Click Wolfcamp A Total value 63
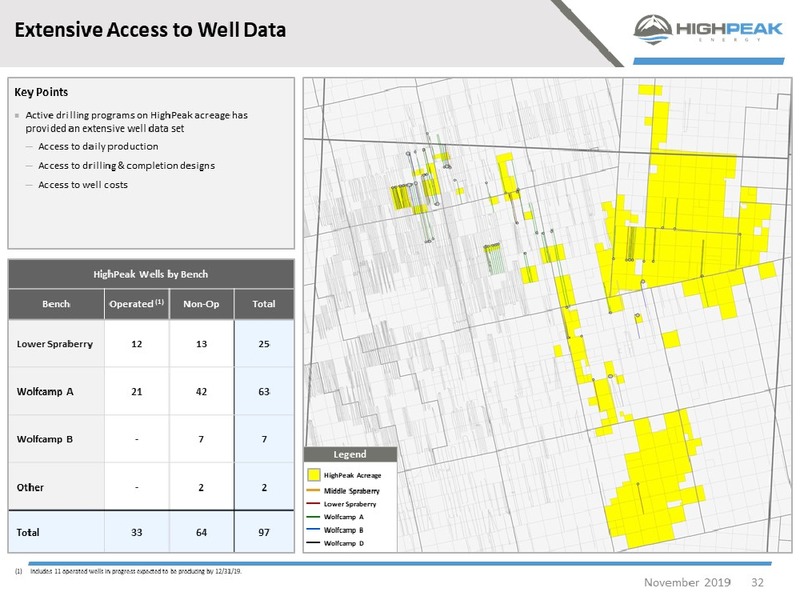The height and width of the screenshot is (600, 800). (x=264, y=392)
